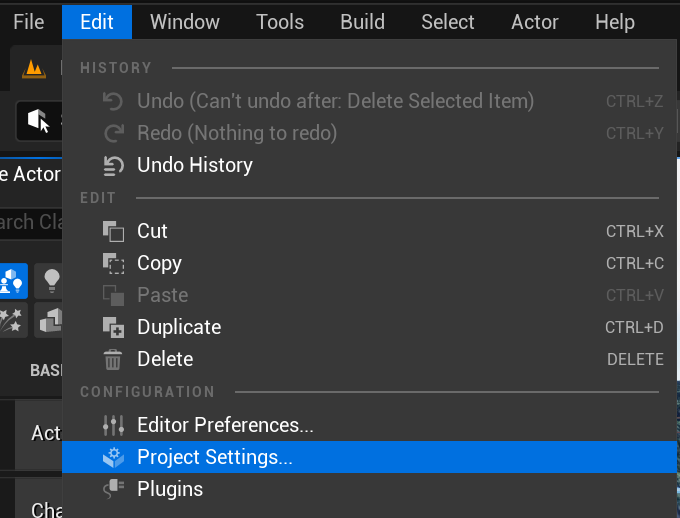Click the Editor Preferences sliders icon

114,425
